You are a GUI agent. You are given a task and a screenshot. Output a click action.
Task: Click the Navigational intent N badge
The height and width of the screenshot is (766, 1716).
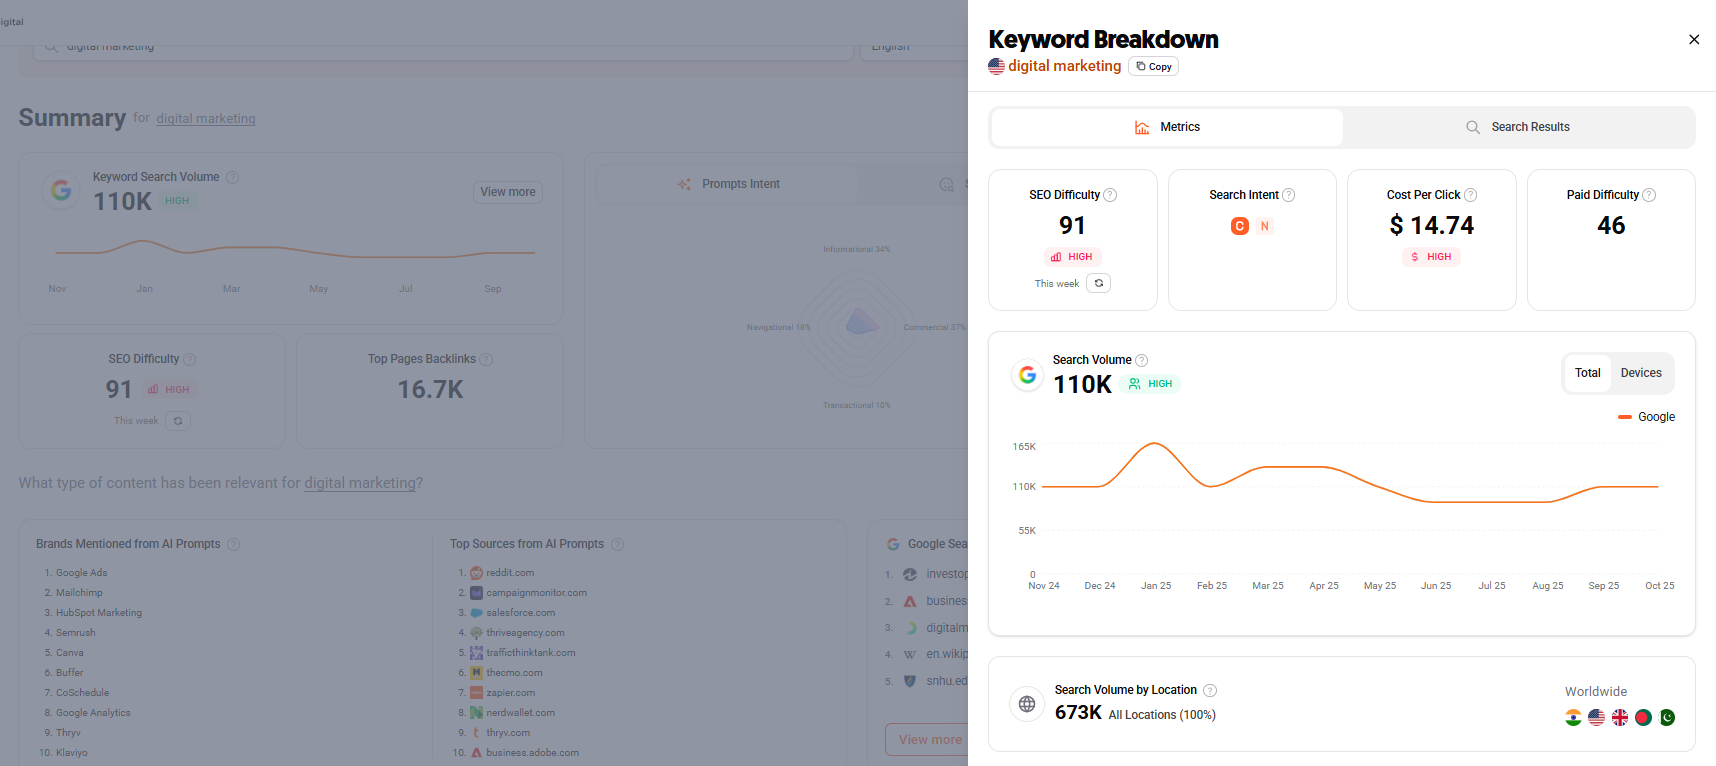1265,226
